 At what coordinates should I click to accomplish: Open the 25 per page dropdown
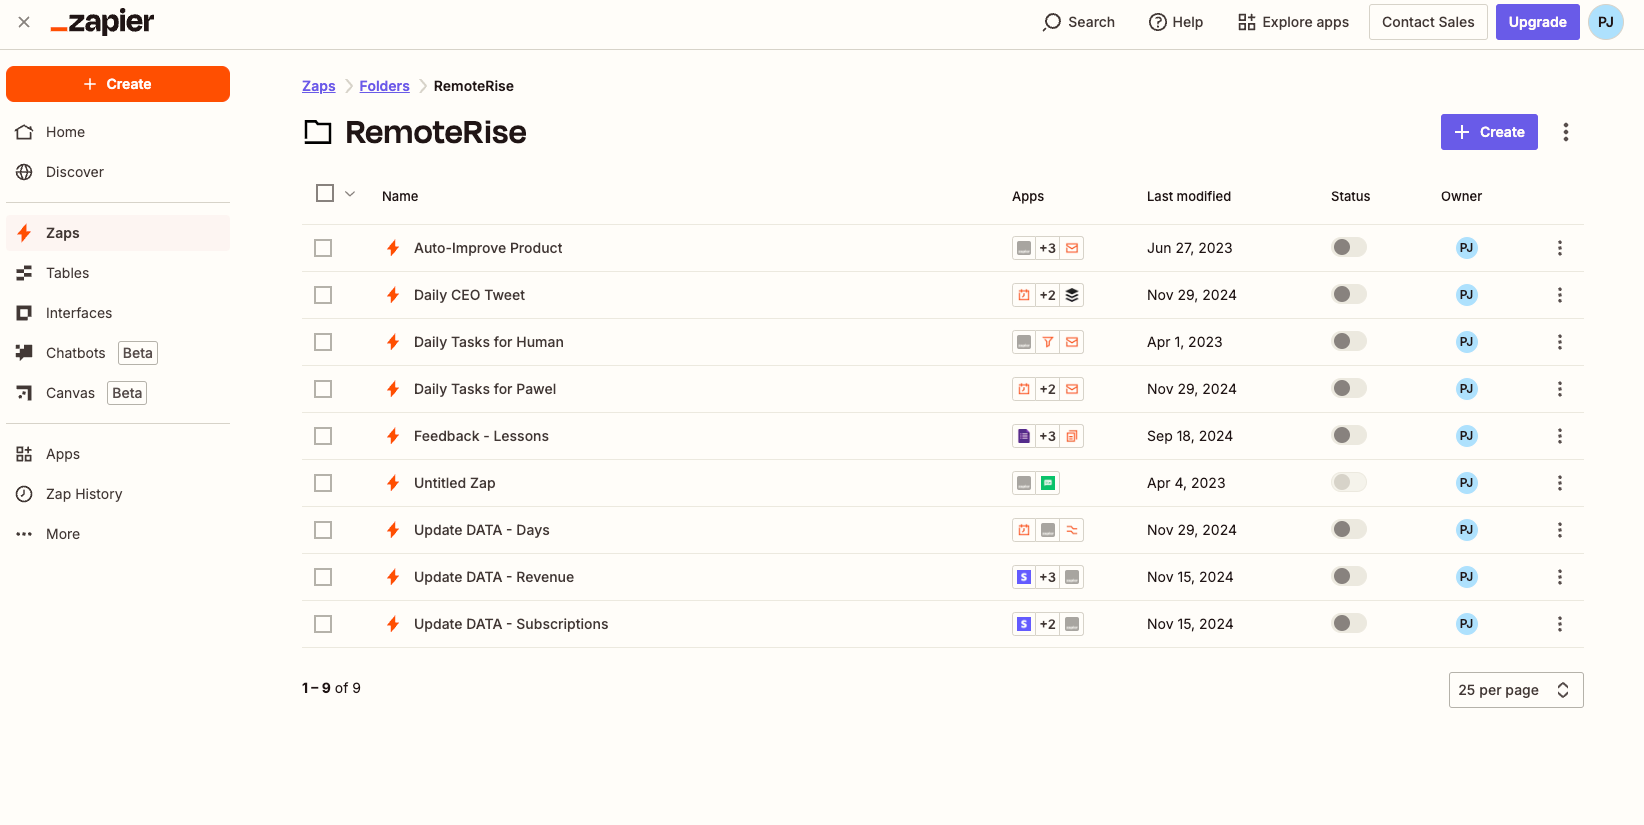[x=1516, y=690]
